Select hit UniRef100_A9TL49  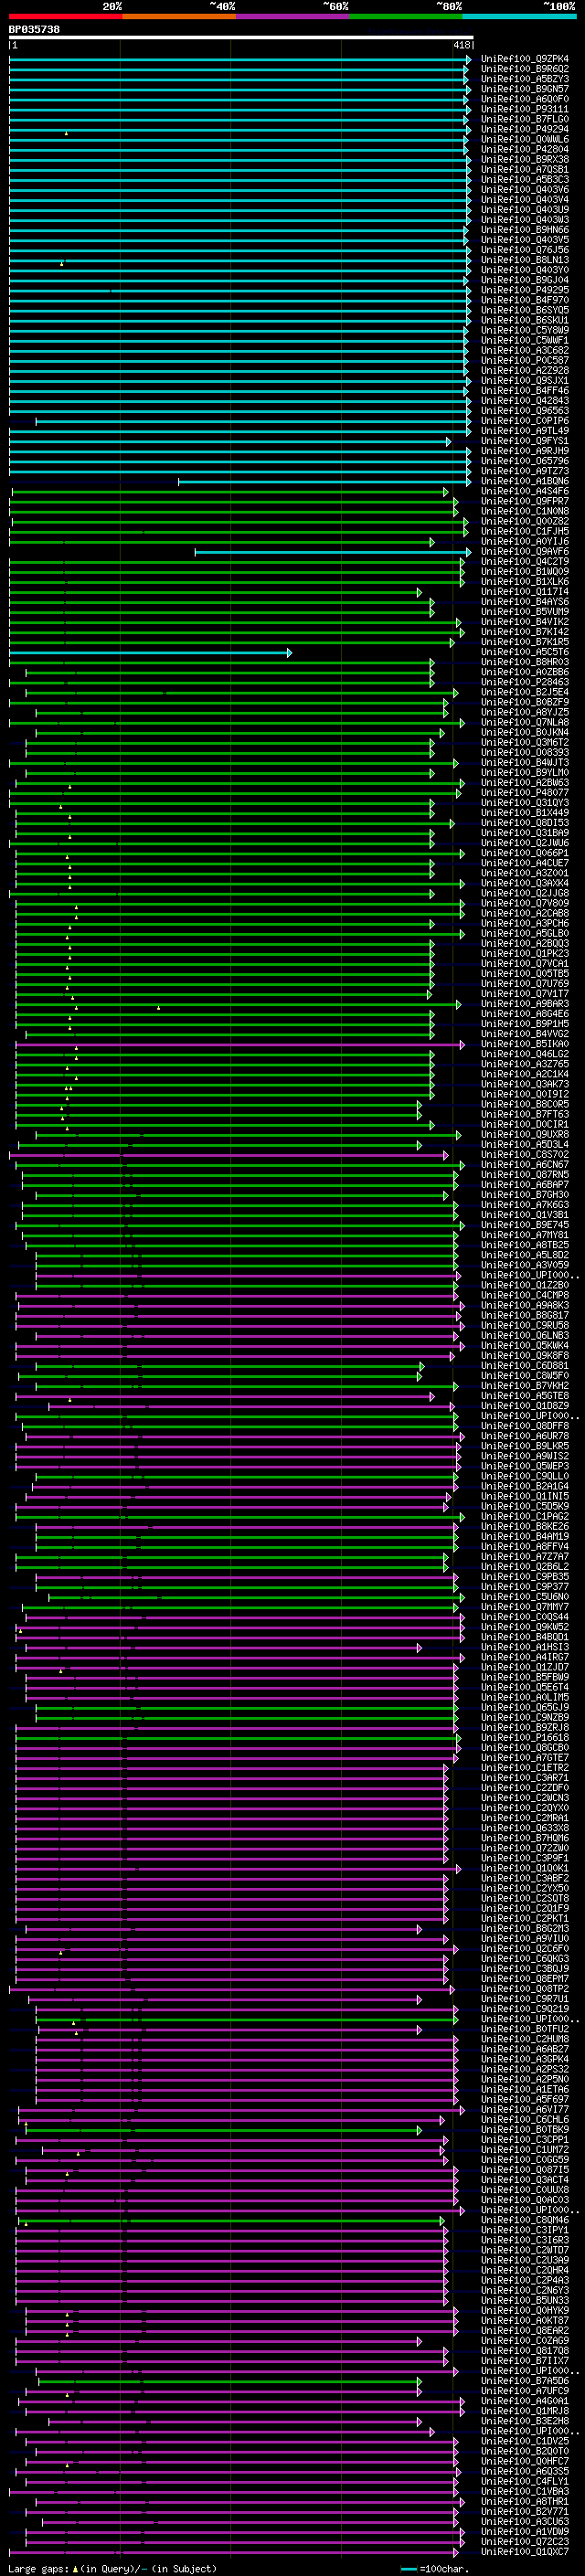(x=525, y=431)
